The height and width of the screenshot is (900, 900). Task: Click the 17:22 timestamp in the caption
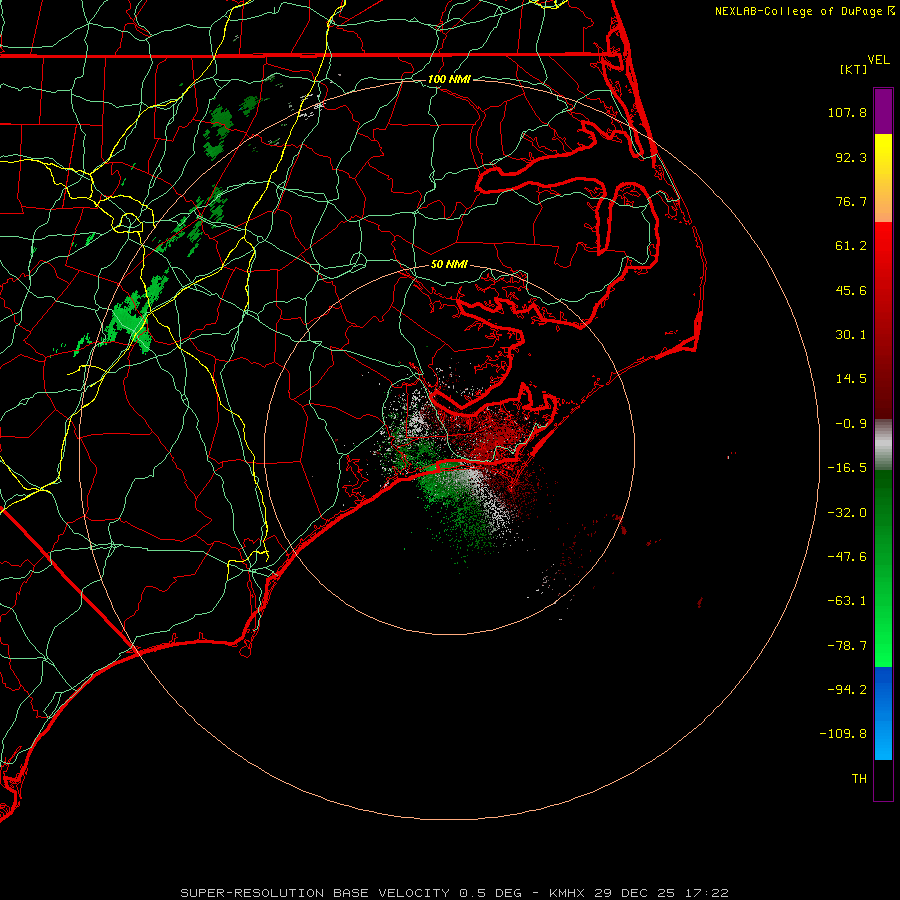point(706,893)
